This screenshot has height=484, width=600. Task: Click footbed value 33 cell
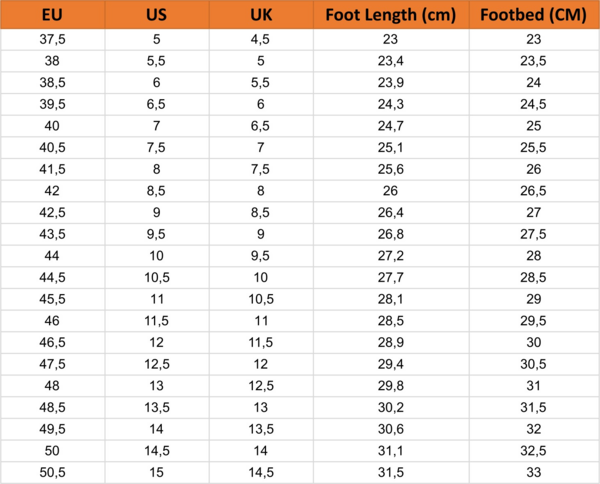pyautogui.click(x=533, y=472)
